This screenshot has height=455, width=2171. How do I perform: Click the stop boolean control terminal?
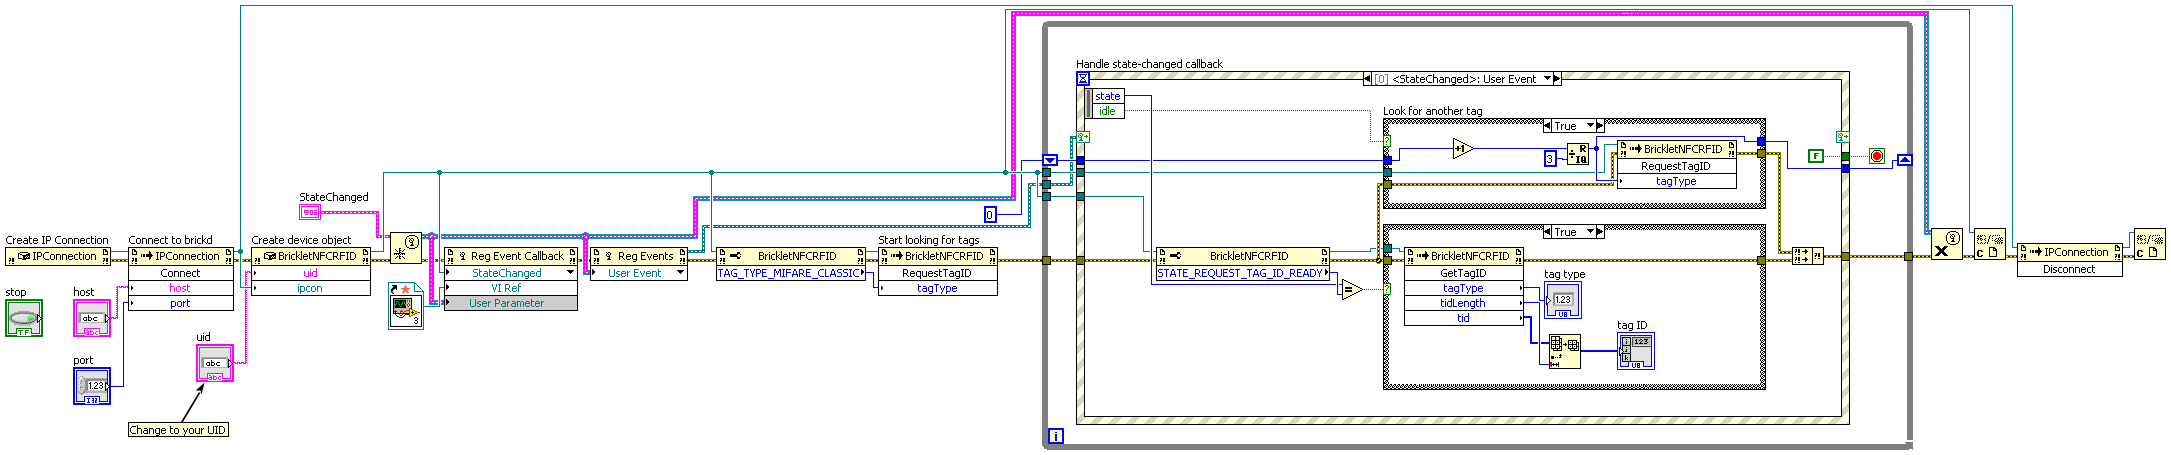[x=24, y=319]
